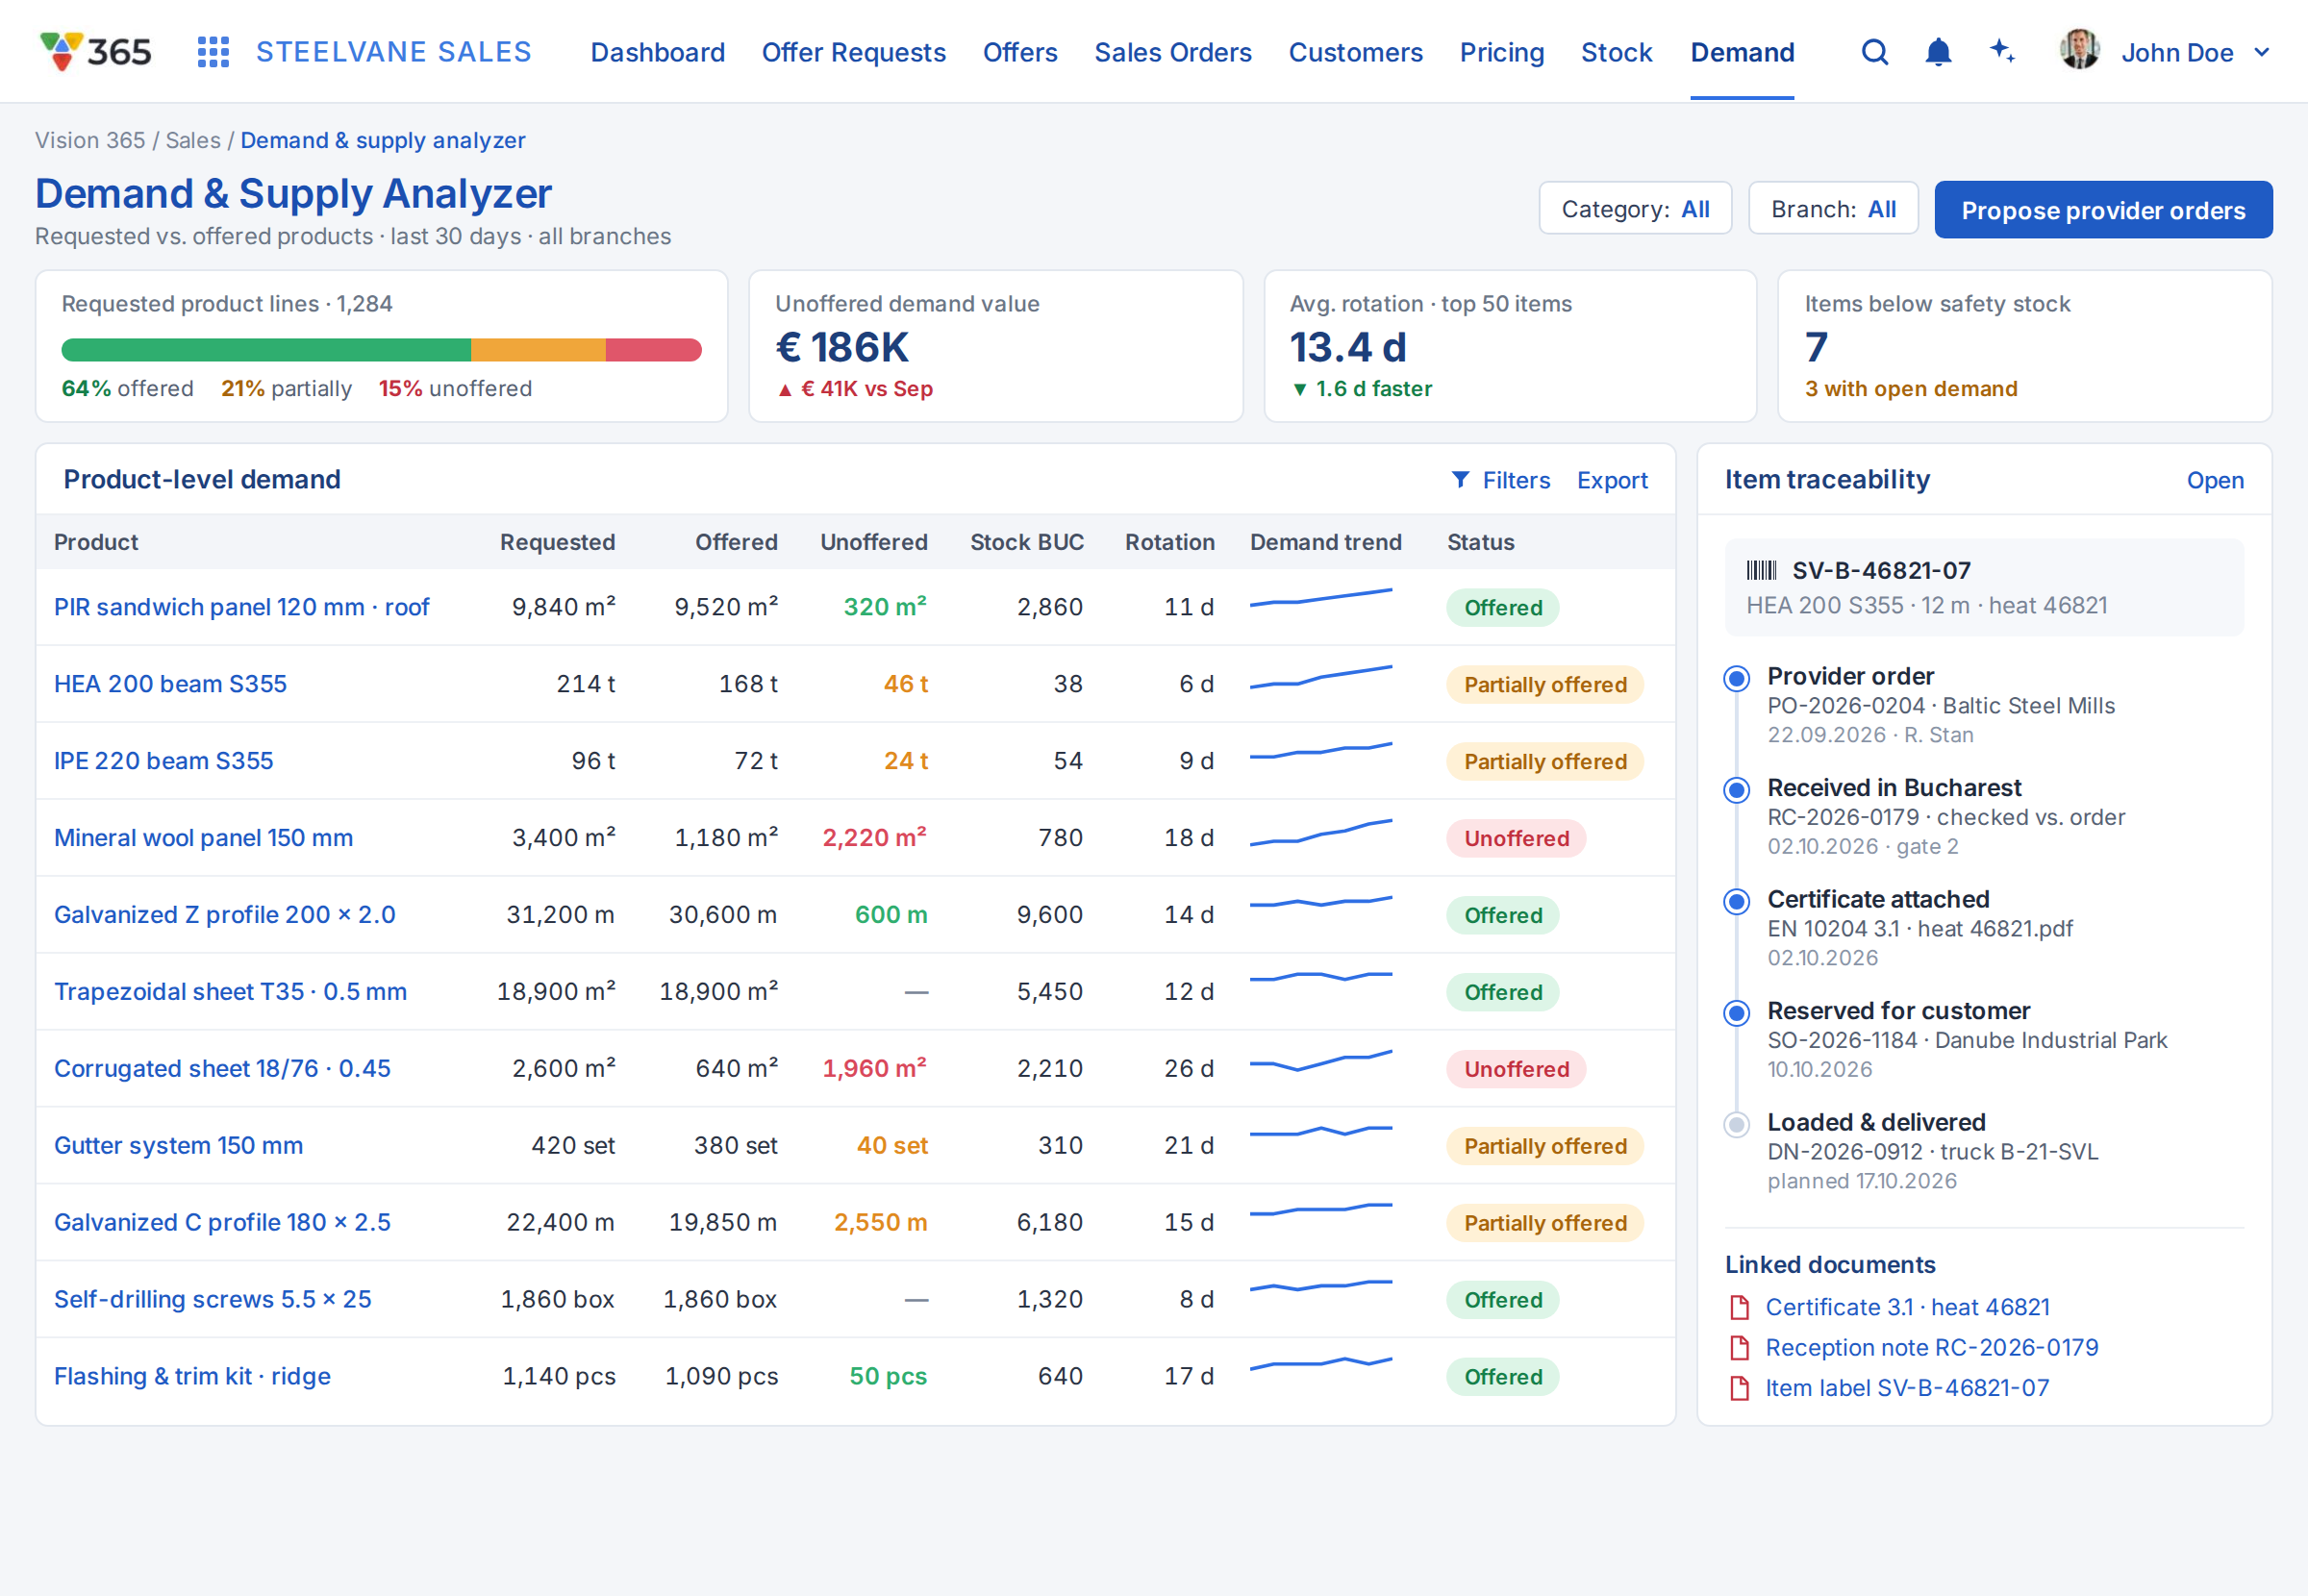Open Mineral wool panel 150 mm product
The image size is (2308, 1596).
(x=203, y=838)
